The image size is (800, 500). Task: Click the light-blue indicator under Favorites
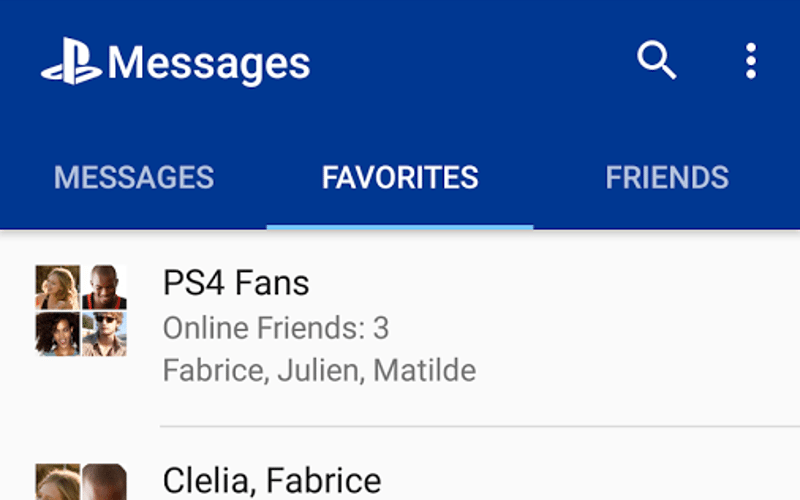pyautogui.click(x=400, y=226)
